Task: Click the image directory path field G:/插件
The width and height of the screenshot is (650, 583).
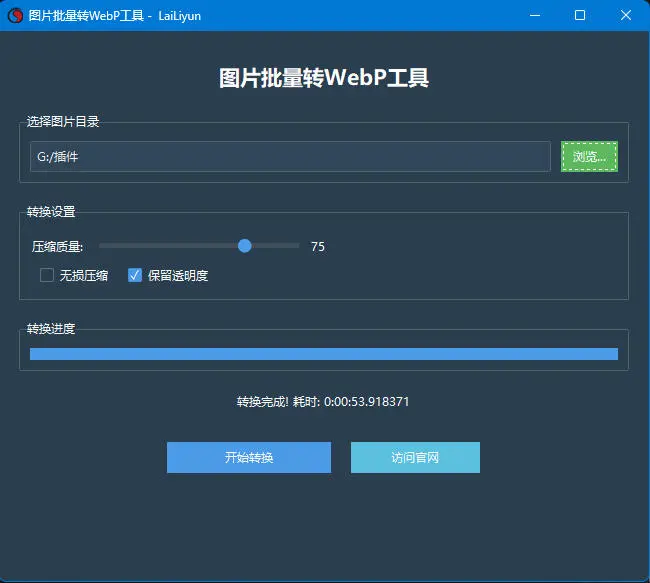Action: (x=290, y=156)
